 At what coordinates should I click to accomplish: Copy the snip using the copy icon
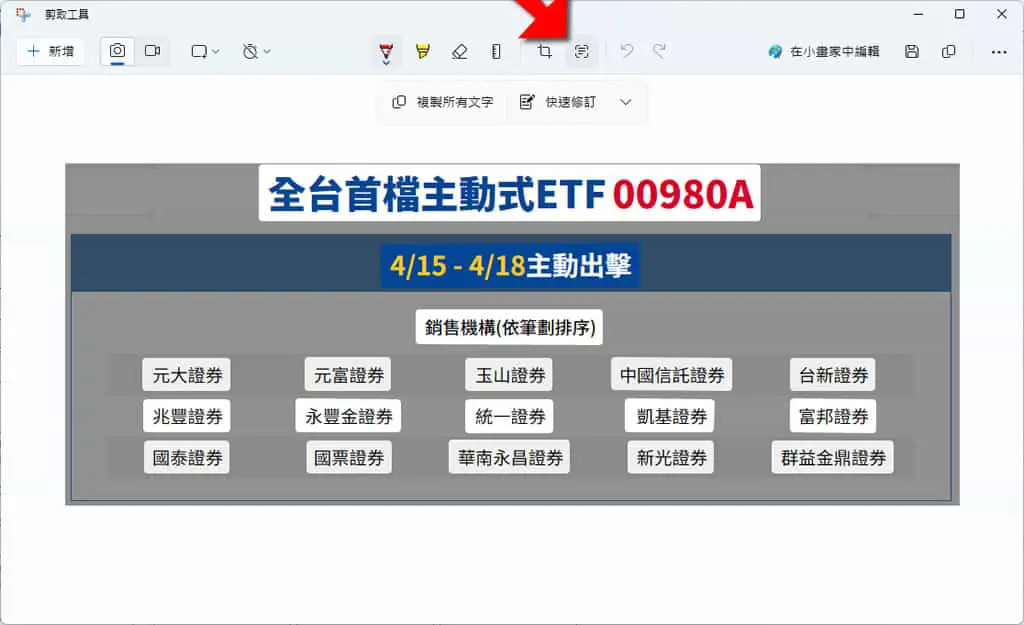click(x=949, y=51)
